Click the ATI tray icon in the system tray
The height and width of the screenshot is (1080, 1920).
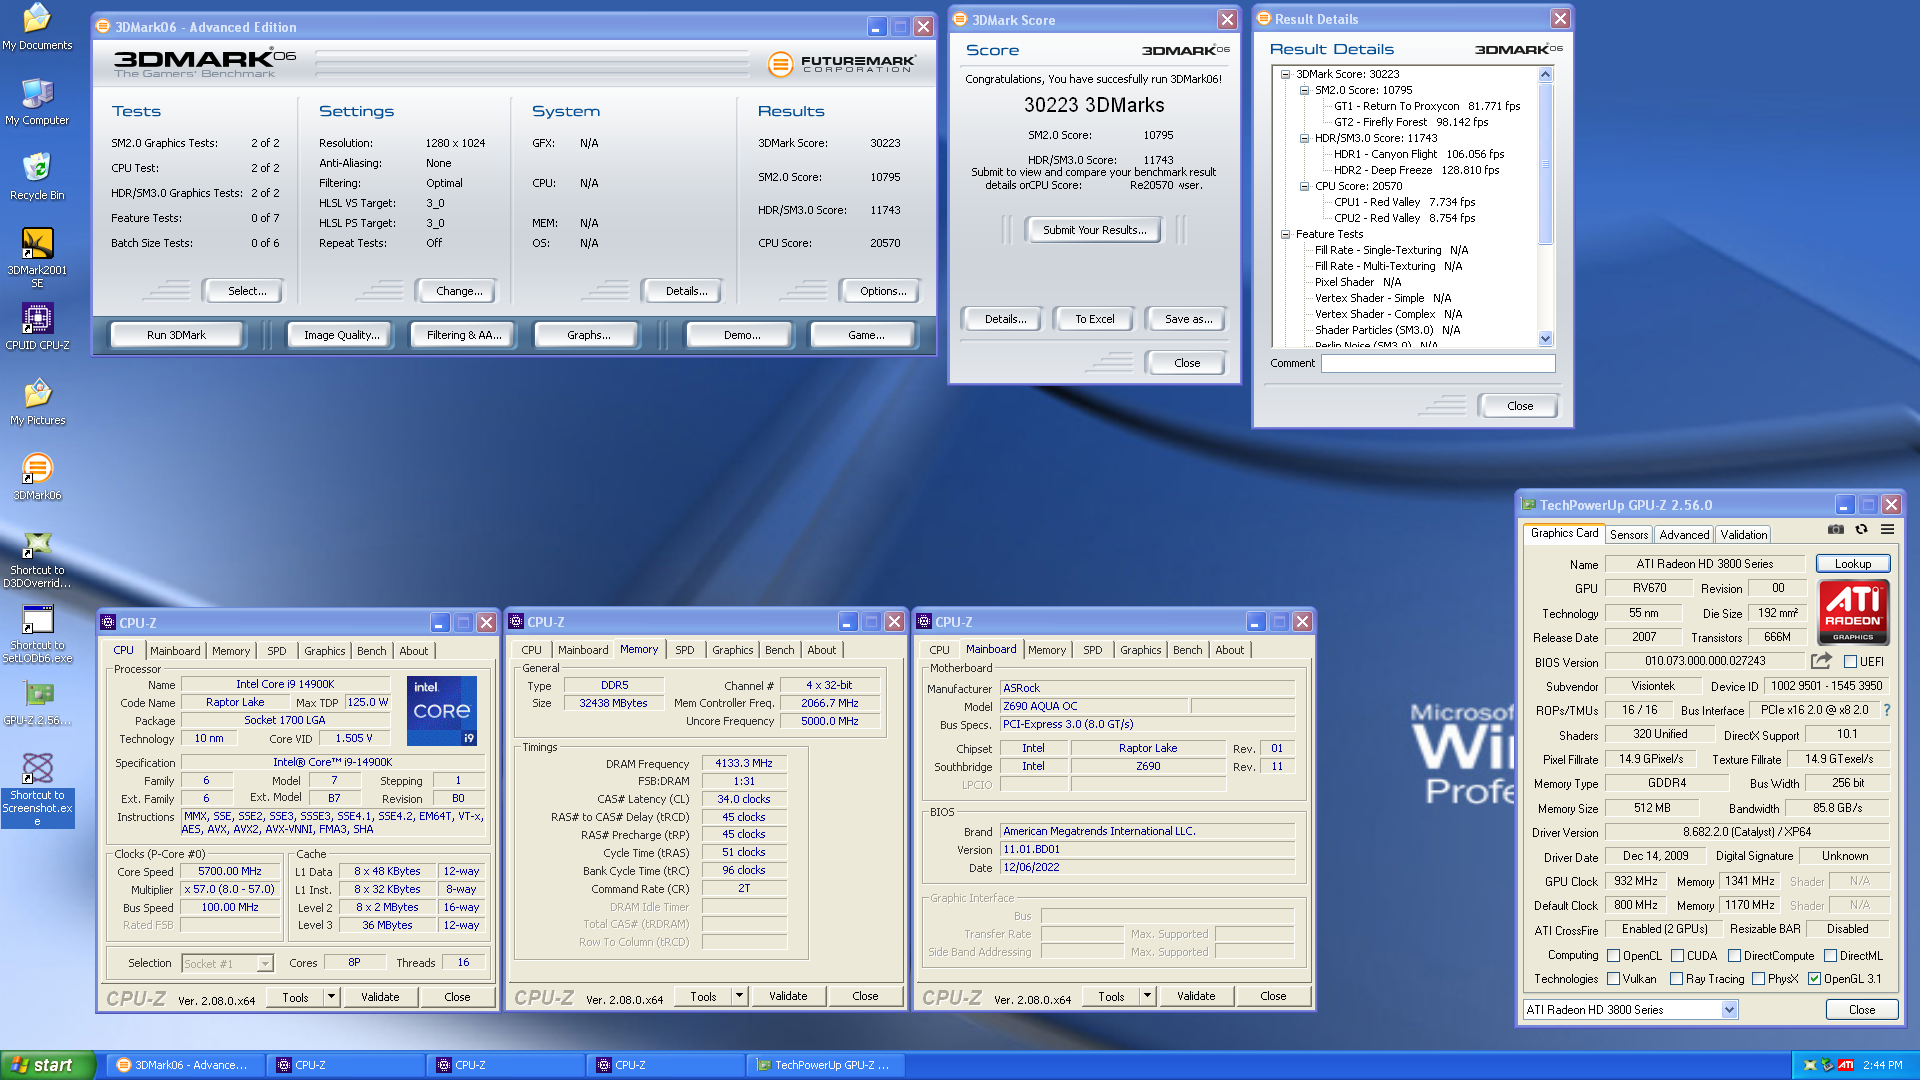pyautogui.click(x=1846, y=1065)
